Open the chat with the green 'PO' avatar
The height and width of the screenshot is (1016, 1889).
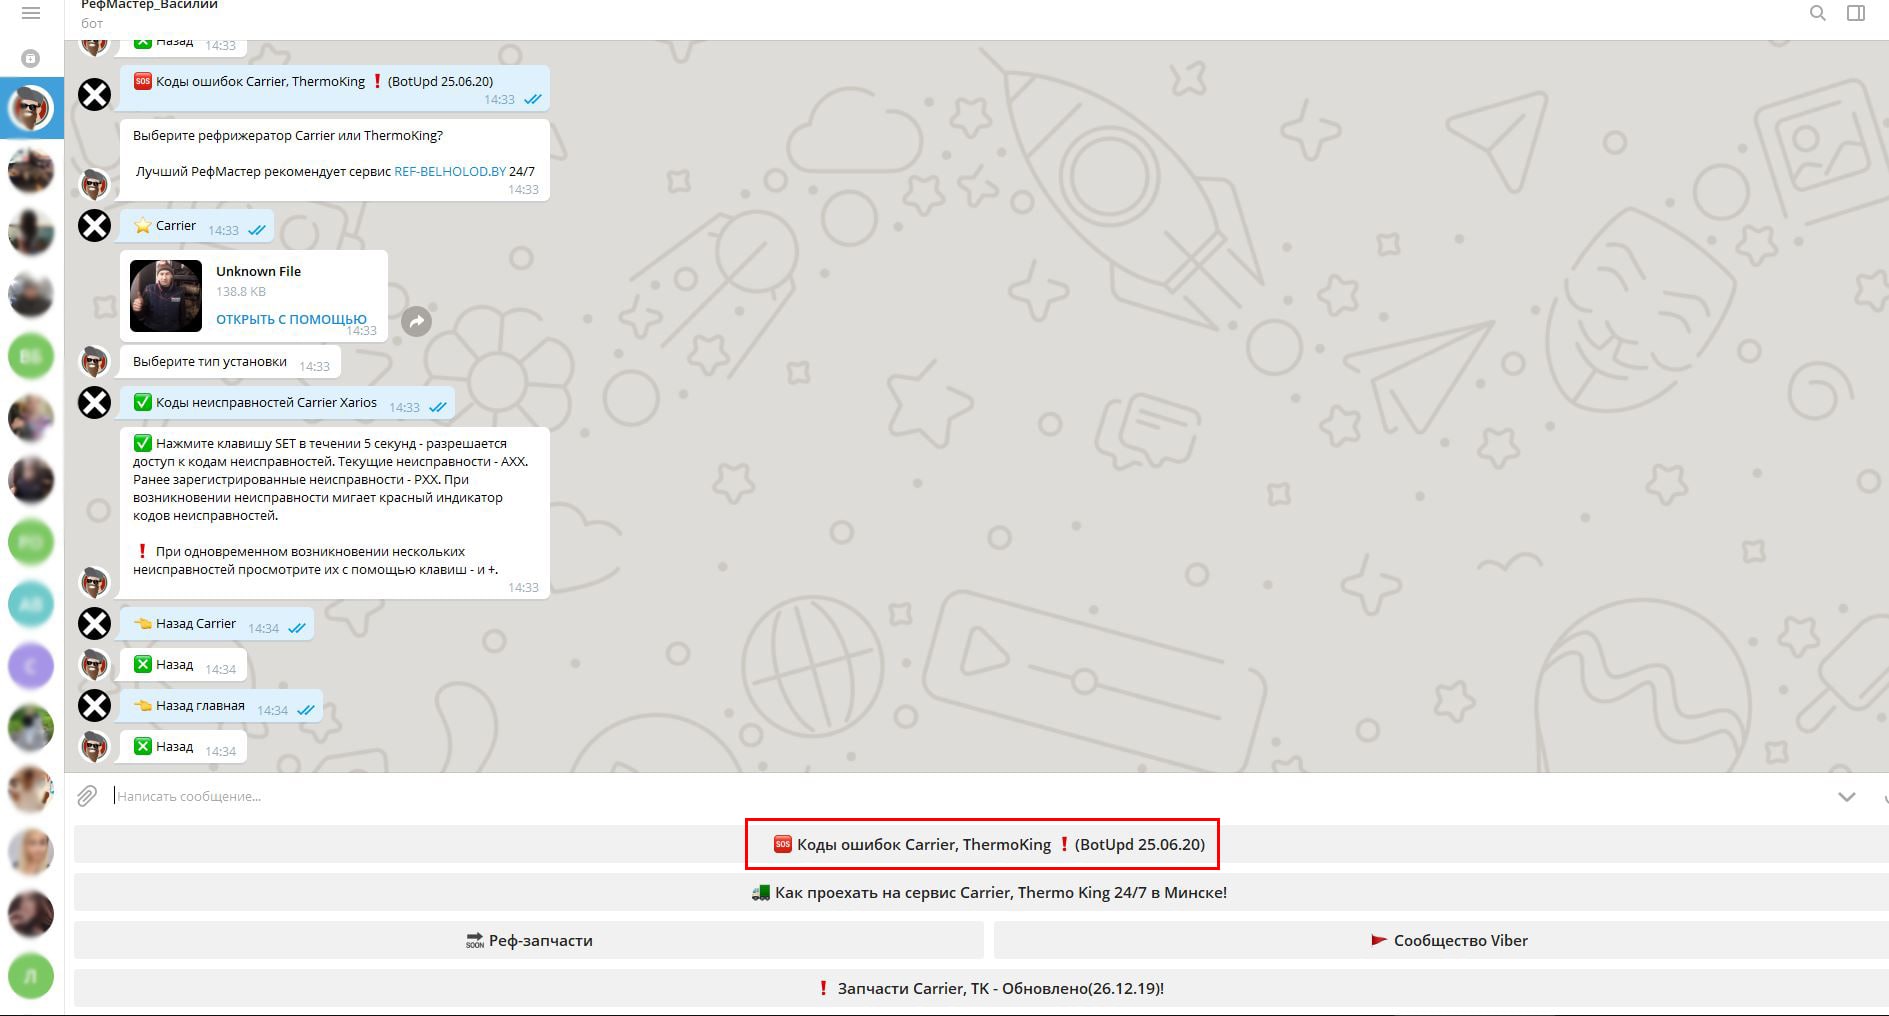pos(31,542)
